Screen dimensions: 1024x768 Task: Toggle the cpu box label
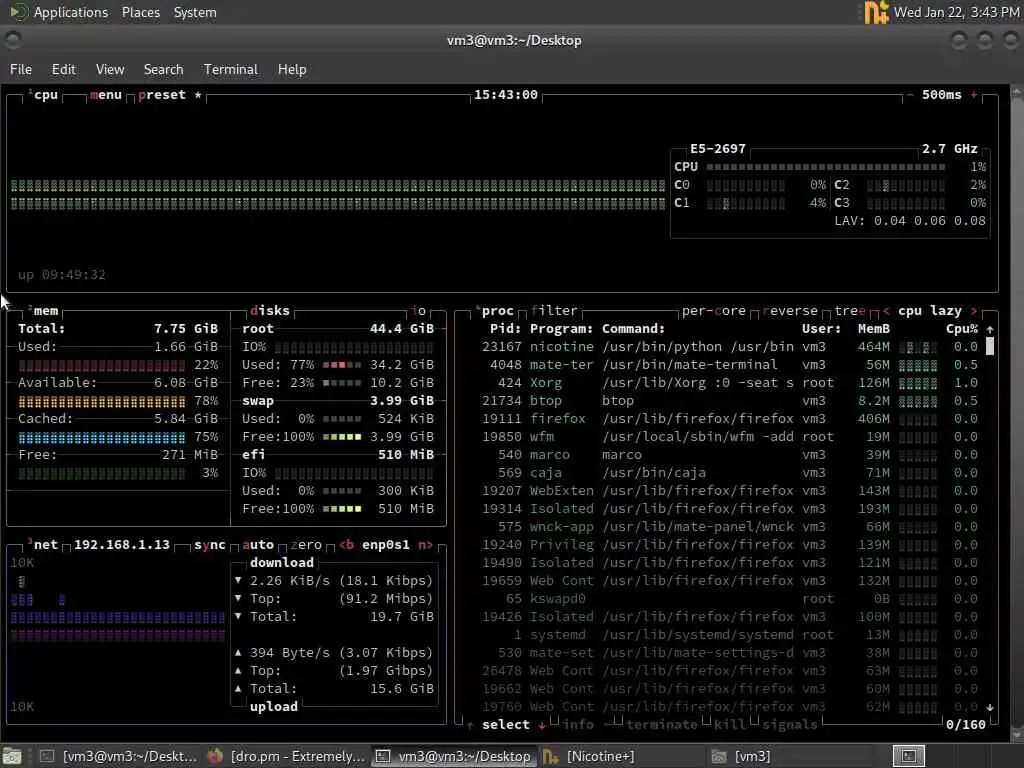[x=44, y=95]
